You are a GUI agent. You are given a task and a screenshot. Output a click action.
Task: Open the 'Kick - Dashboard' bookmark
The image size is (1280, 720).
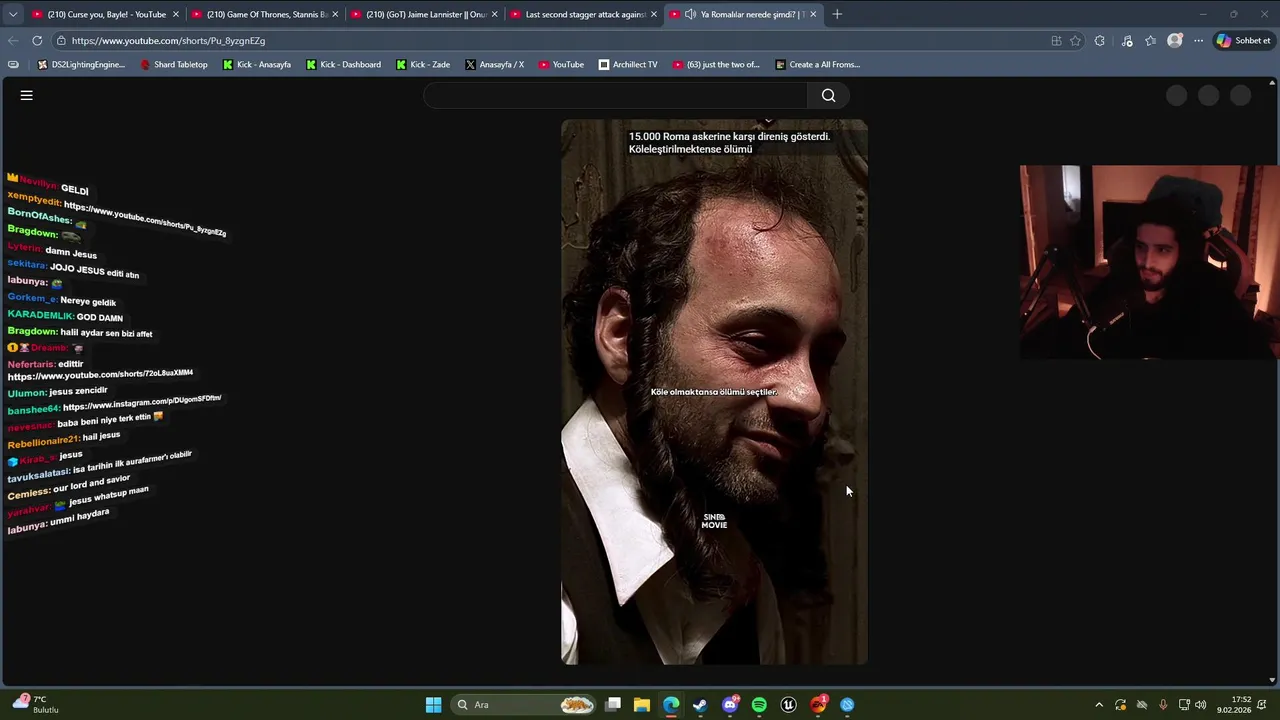[343, 65]
